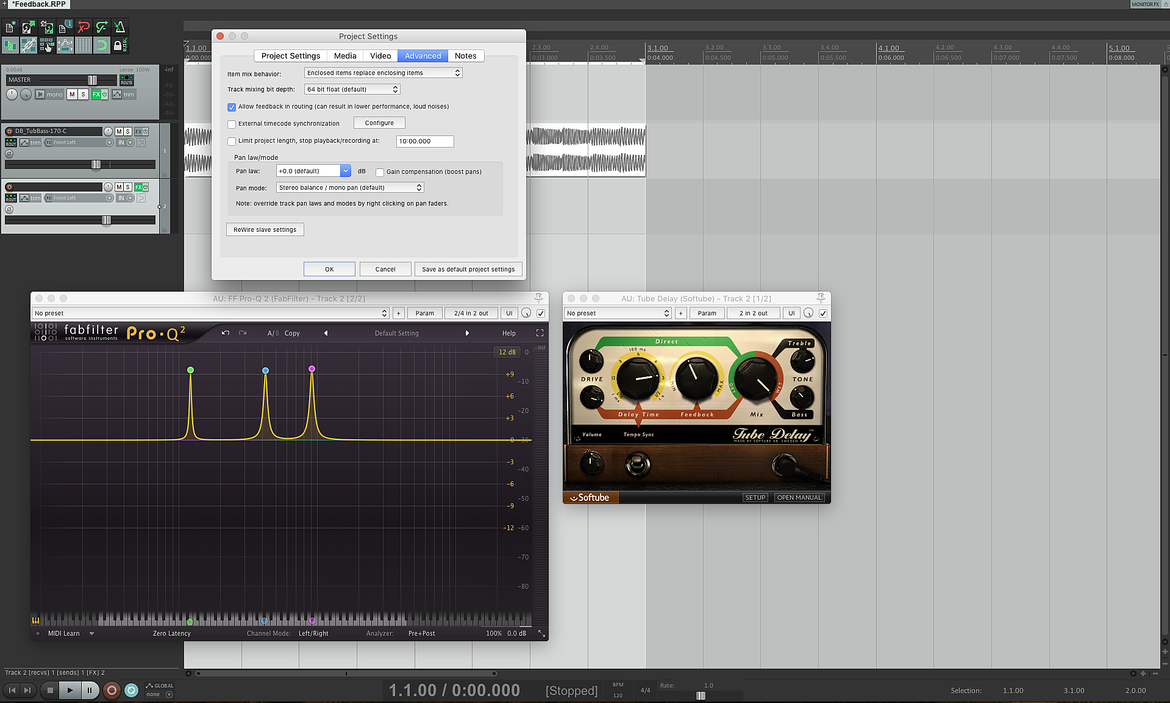Screen dimensions: 1170x703
Task: Click the envelope move icon in toolbar
Action: [65, 46]
